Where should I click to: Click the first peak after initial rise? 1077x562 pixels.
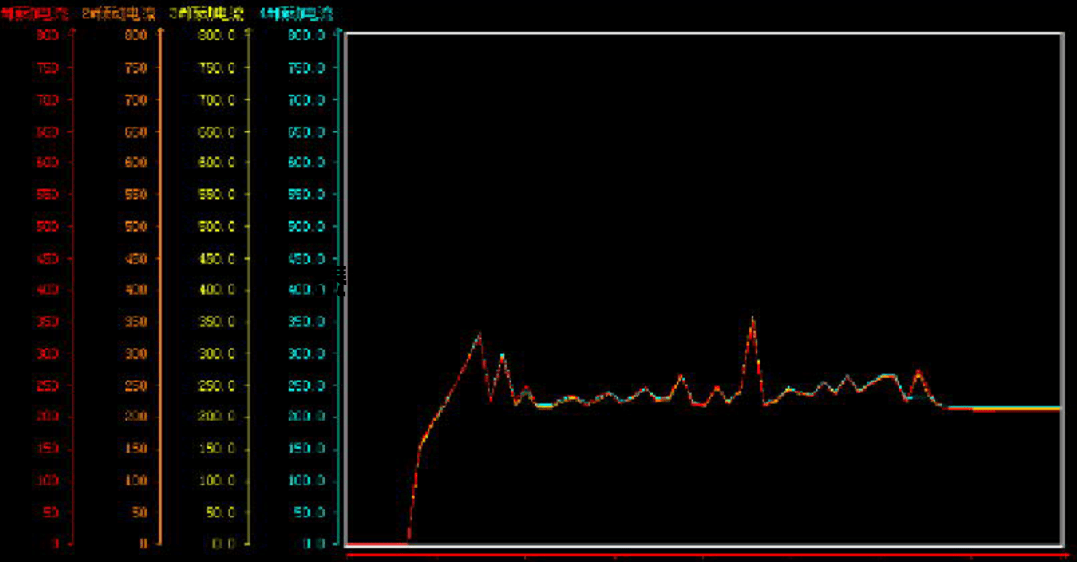tap(479, 336)
